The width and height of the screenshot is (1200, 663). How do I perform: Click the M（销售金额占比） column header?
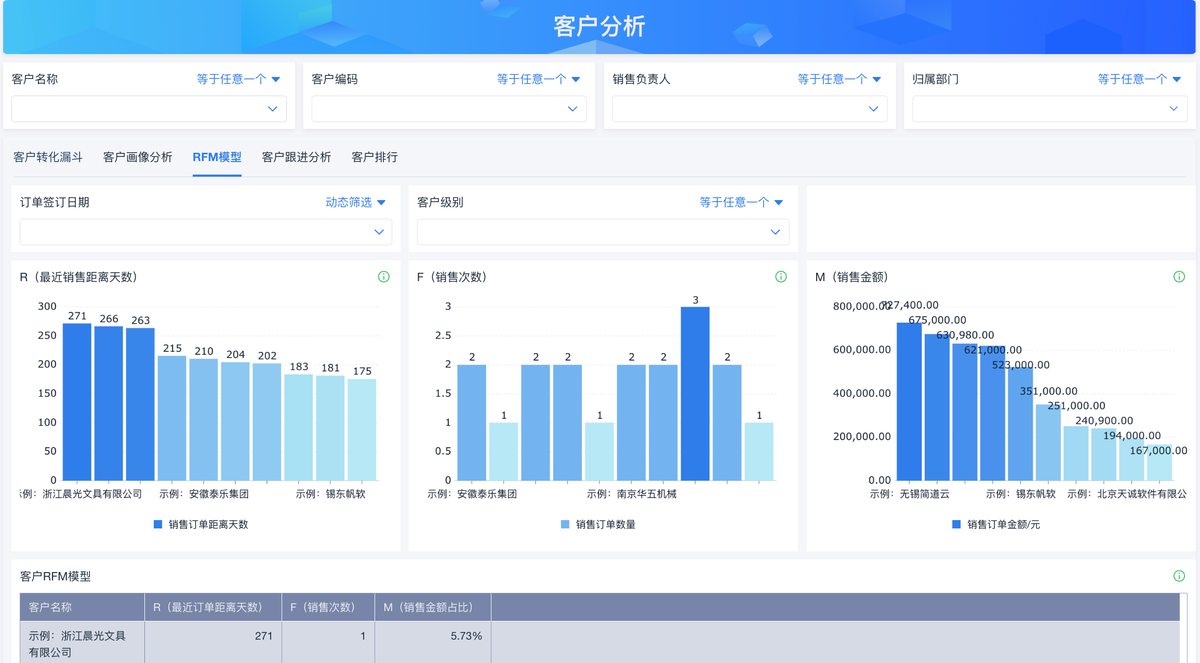(433, 607)
